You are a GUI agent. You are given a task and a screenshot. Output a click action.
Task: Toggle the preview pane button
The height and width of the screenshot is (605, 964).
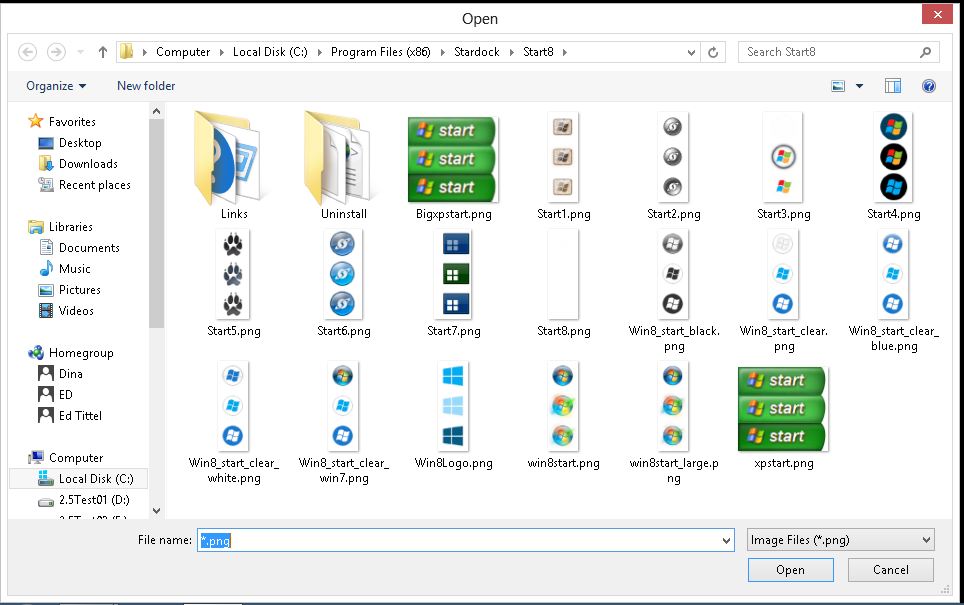[893, 86]
